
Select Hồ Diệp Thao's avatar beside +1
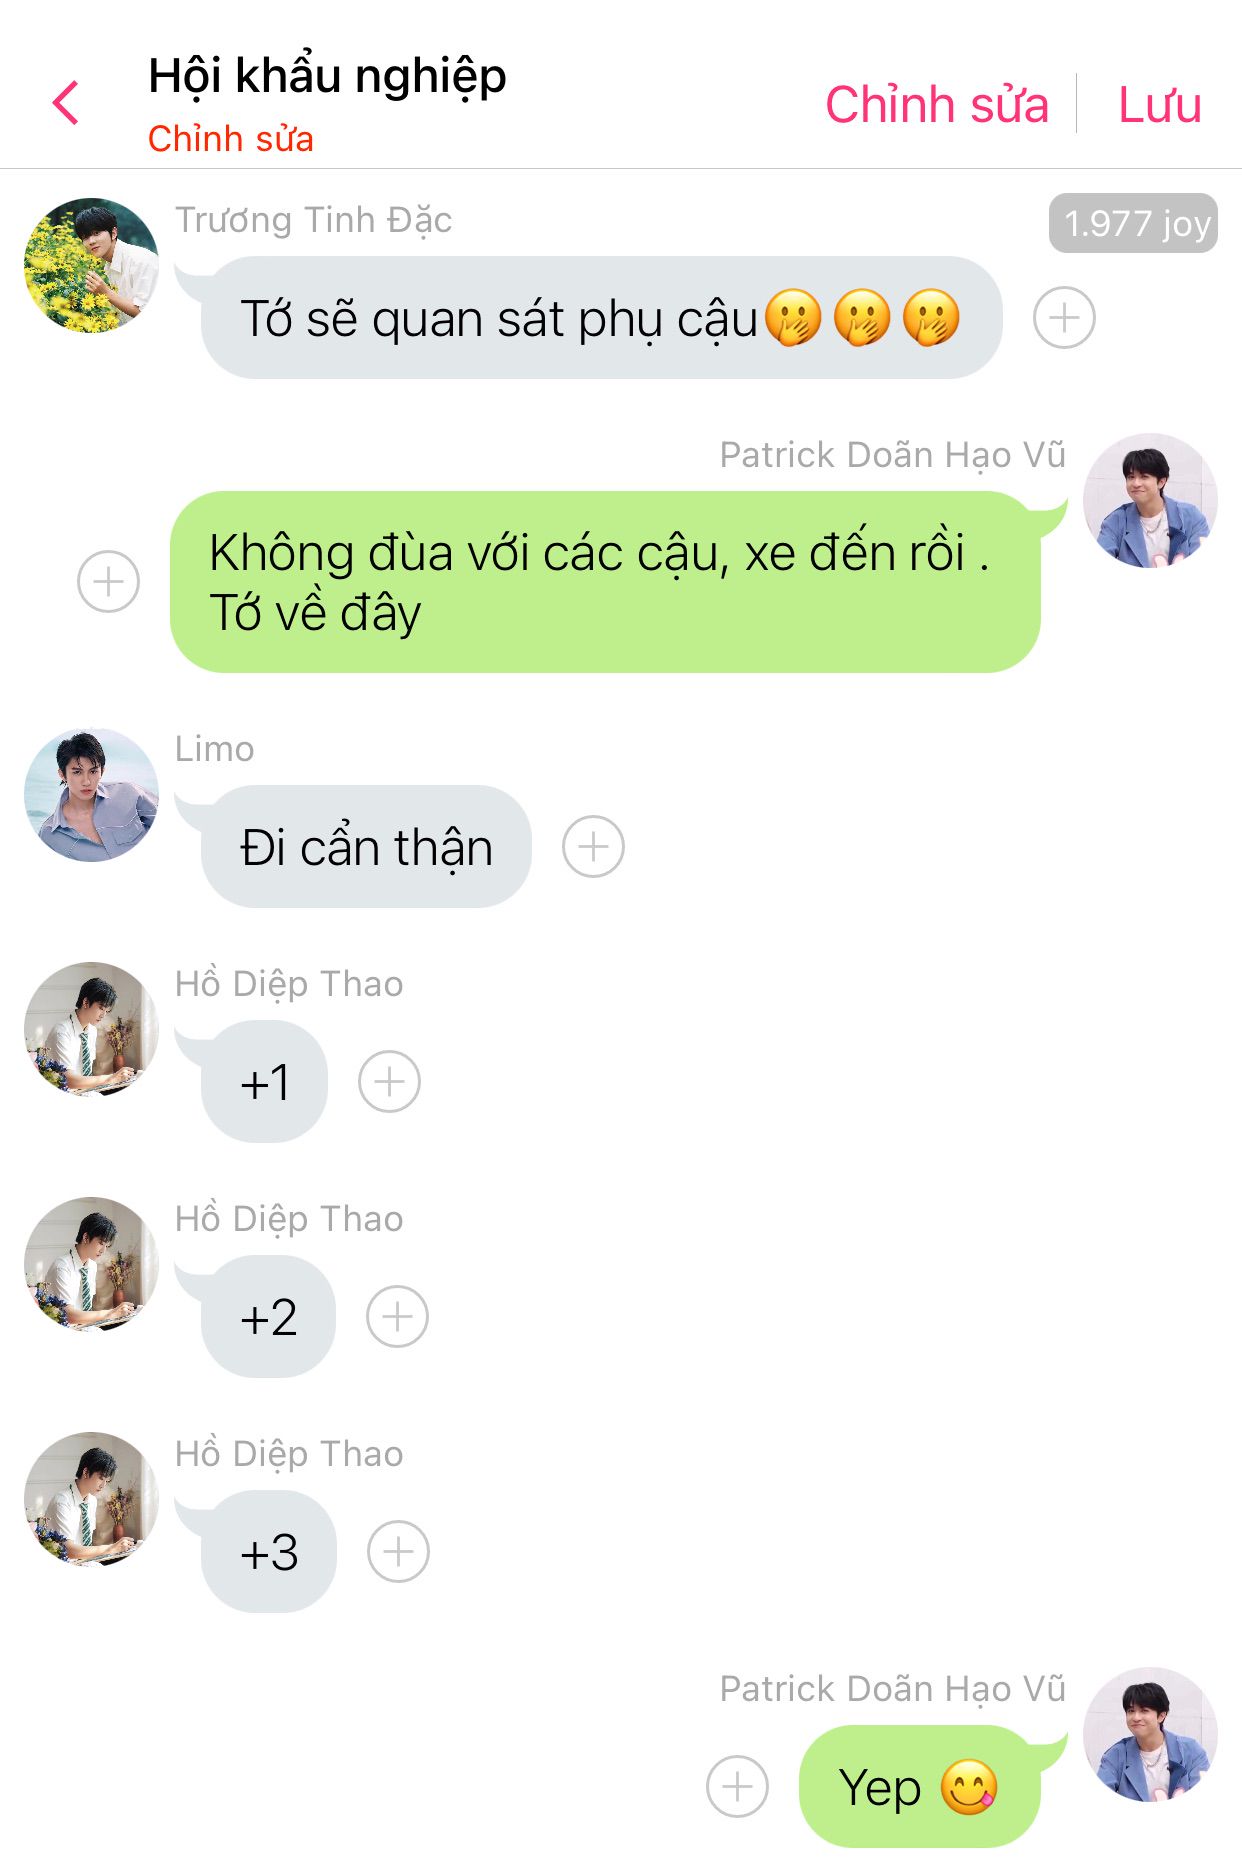coord(91,1029)
